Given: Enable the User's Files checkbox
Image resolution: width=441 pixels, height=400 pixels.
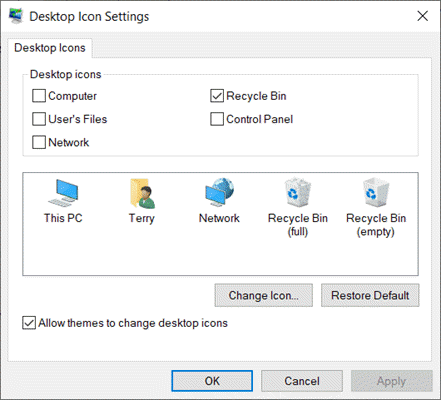Looking at the screenshot, I should (39, 119).
